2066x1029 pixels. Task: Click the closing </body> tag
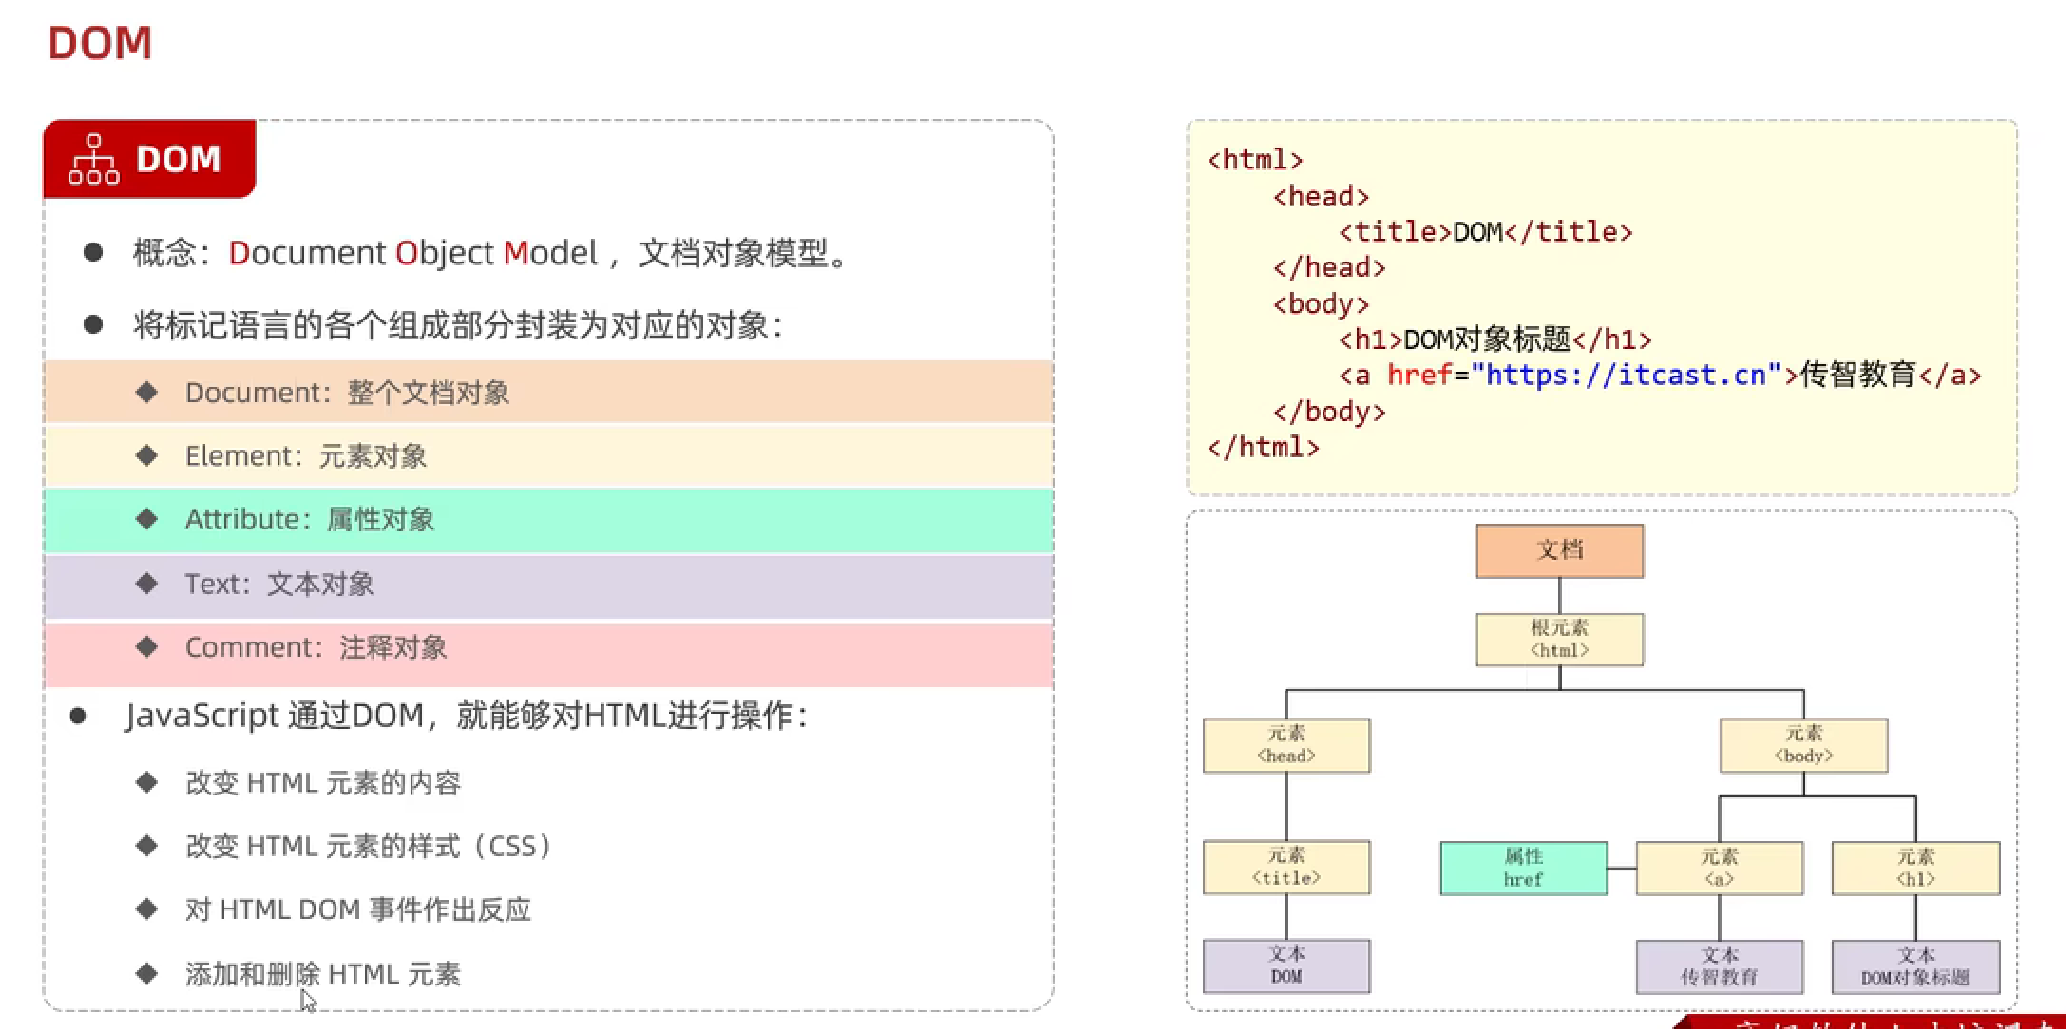click(1329, 411)
